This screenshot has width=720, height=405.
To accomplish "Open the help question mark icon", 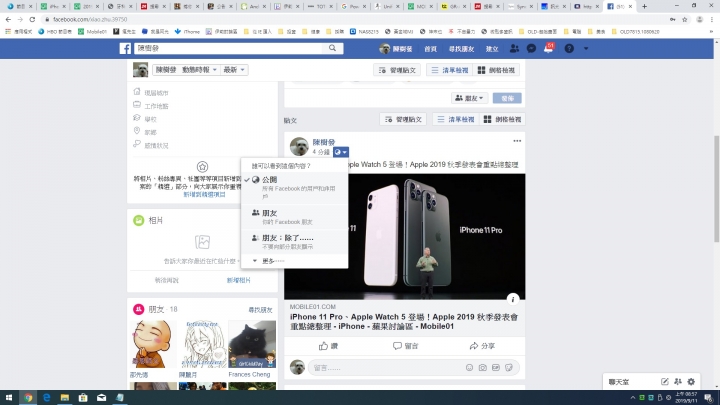I will click(569, 49).
